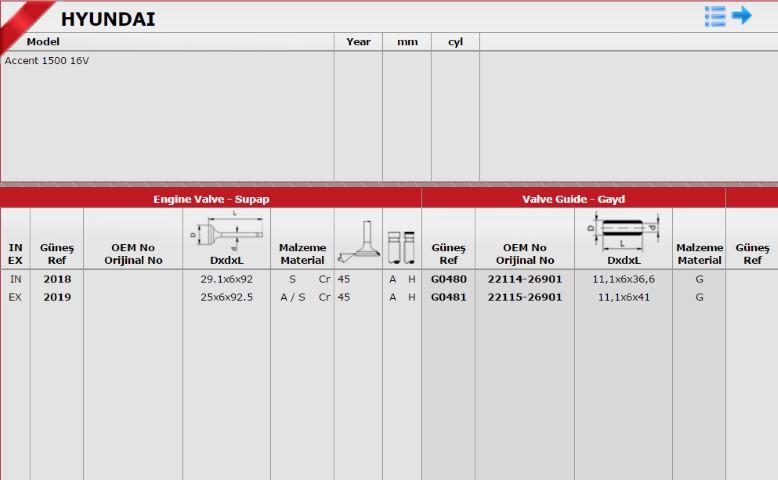The image size is (778, 480).
Task: Click the Year column header
Action: tap(358, 42)
